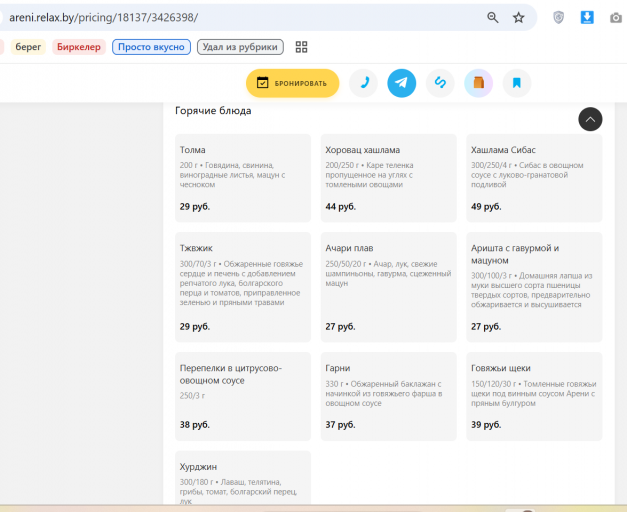Click the orange bag delivery icon
The height and width of the screenshot is (512, 627).
coord(478,83)
